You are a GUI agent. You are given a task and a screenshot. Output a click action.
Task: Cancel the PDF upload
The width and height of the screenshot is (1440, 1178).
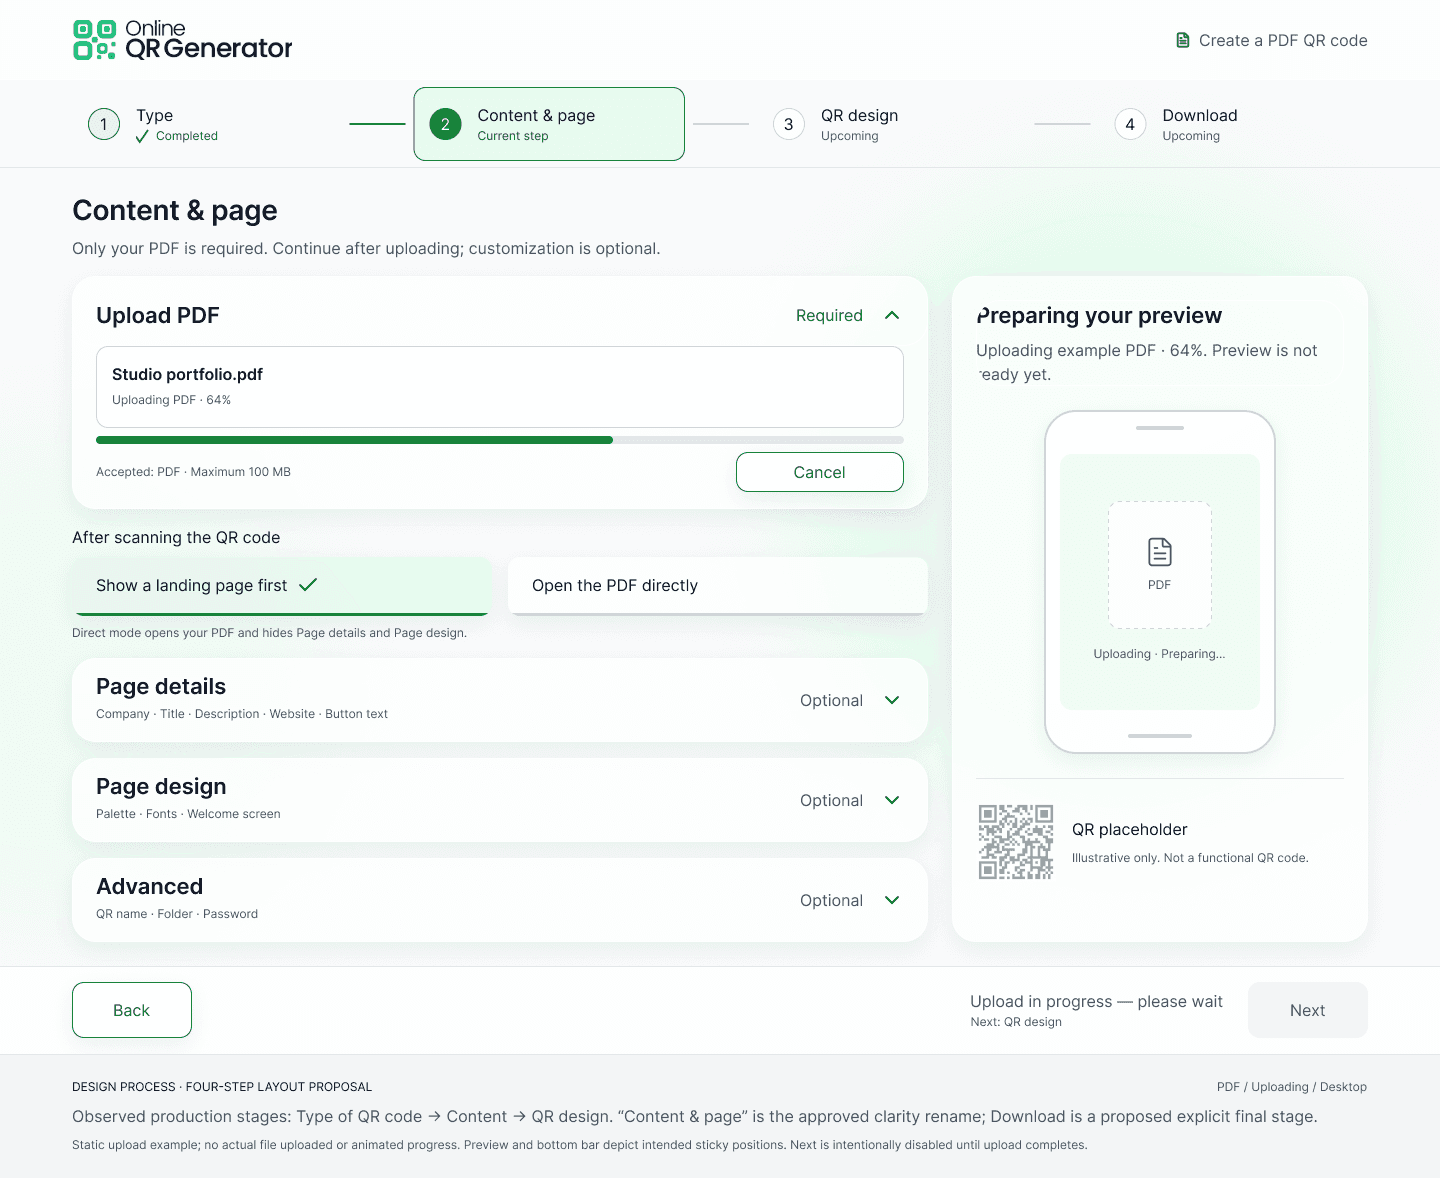tap(820, 472)
